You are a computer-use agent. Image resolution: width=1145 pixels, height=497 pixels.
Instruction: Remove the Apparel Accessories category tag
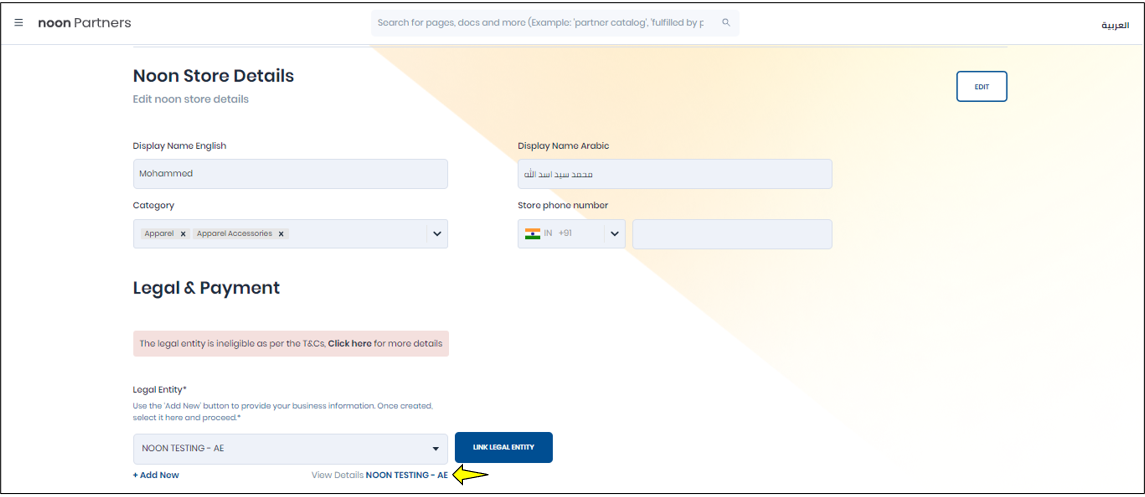(x=281, y=234)
